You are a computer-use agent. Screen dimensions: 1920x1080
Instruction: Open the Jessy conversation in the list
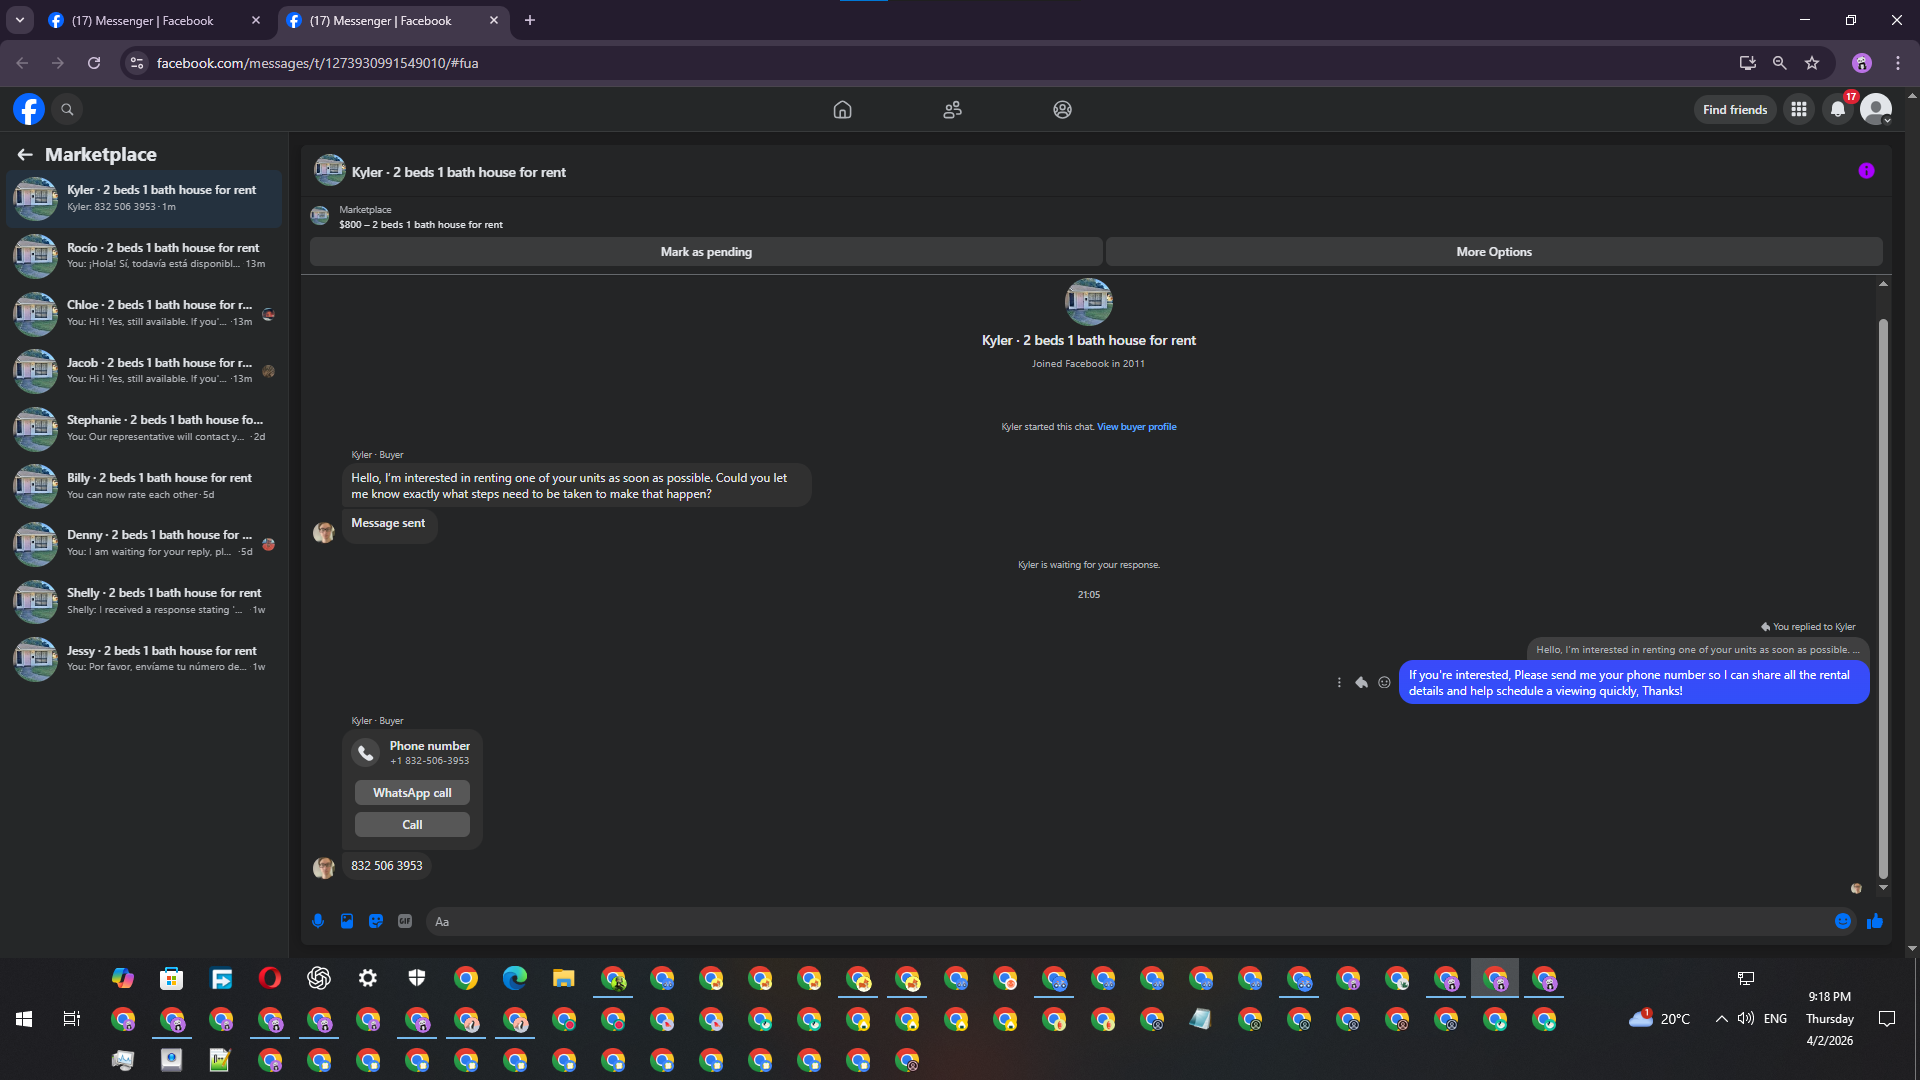pyautogui.click(x=145, y=659)
